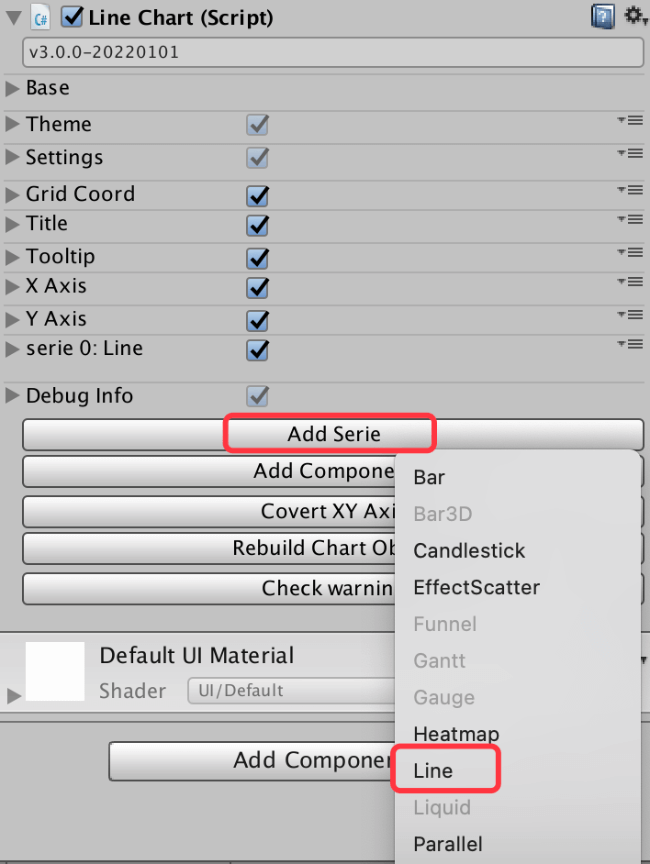
Task: Open the X Axis row options icon
Action: [629, 283]
